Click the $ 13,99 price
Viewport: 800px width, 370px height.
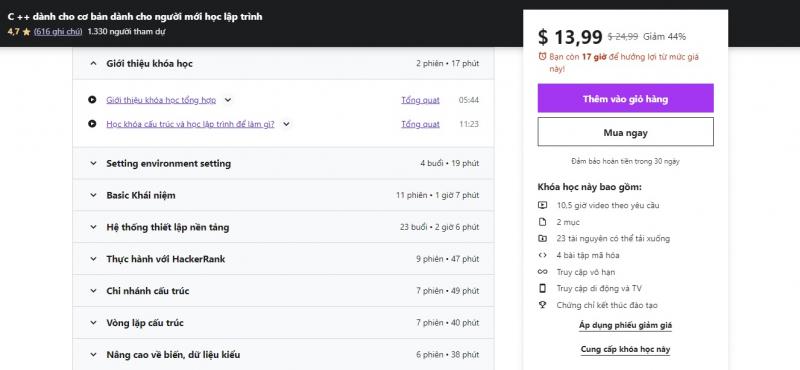point(570,37)
